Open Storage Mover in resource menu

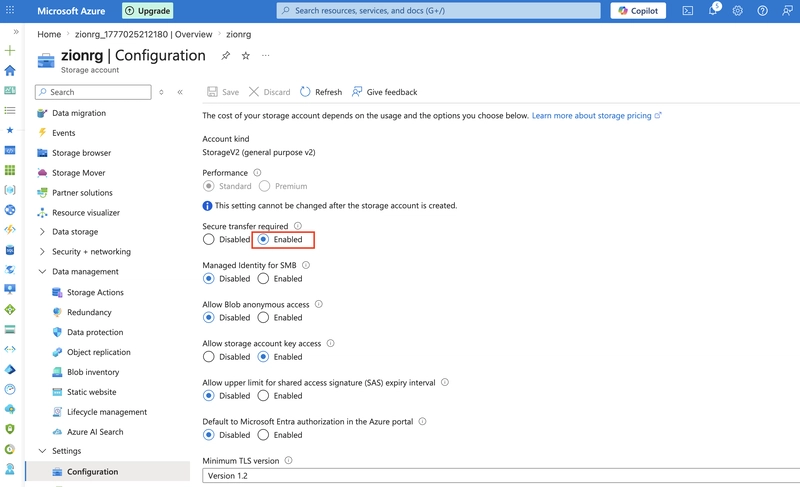79,173
